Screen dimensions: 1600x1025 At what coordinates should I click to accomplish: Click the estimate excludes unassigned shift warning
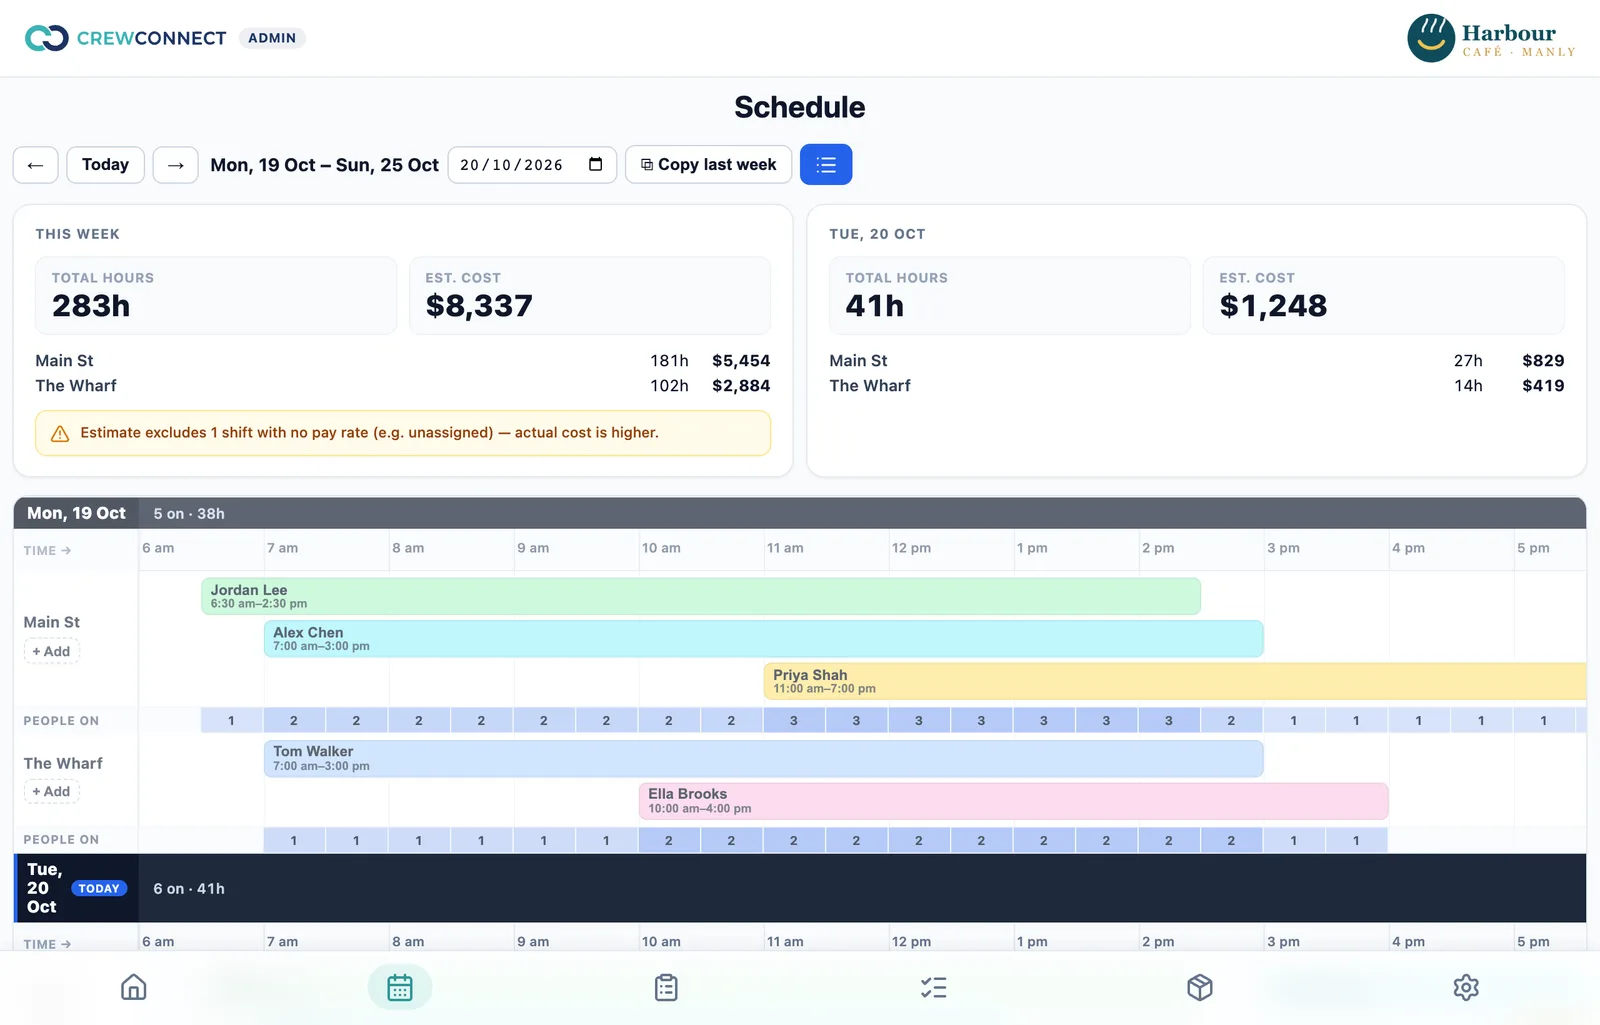tap(403, 433)
